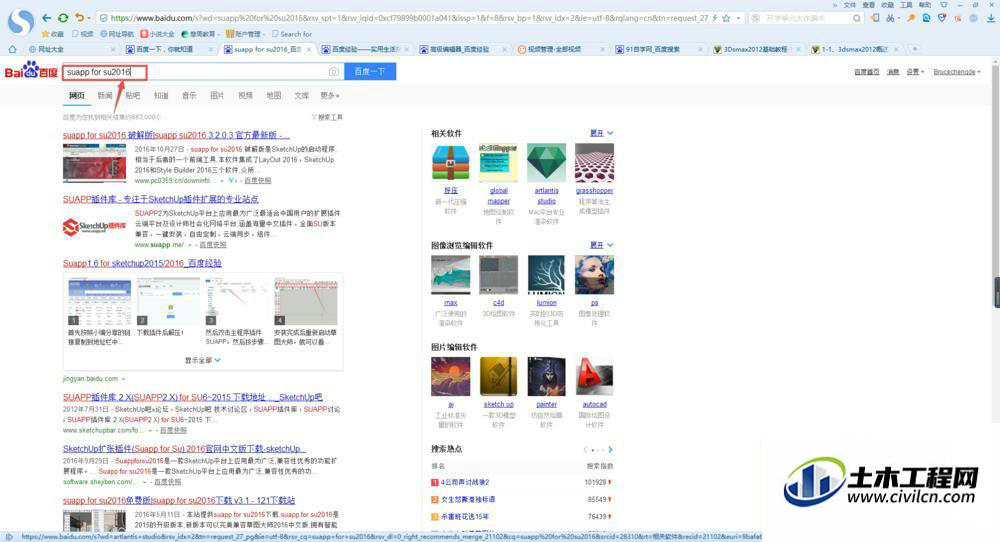Screen dimensions: 1000x542
Task: Open the dropdown beside the undo arrow
Action: point(89,18)
